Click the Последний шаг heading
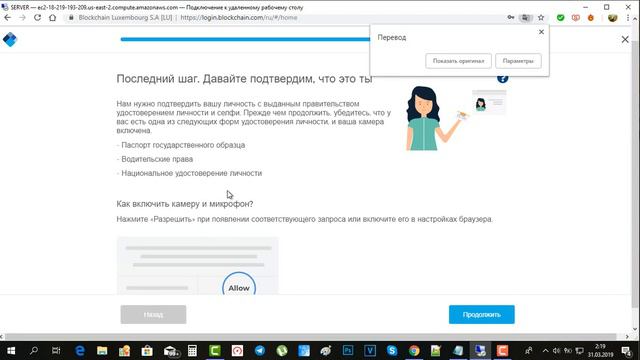 tap(244, 79)
